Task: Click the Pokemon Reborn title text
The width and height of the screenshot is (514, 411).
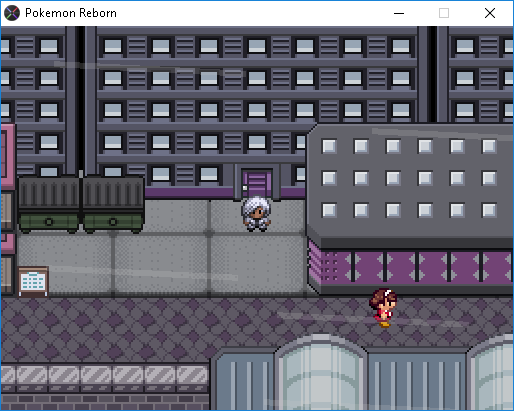Action: [71, 13]
